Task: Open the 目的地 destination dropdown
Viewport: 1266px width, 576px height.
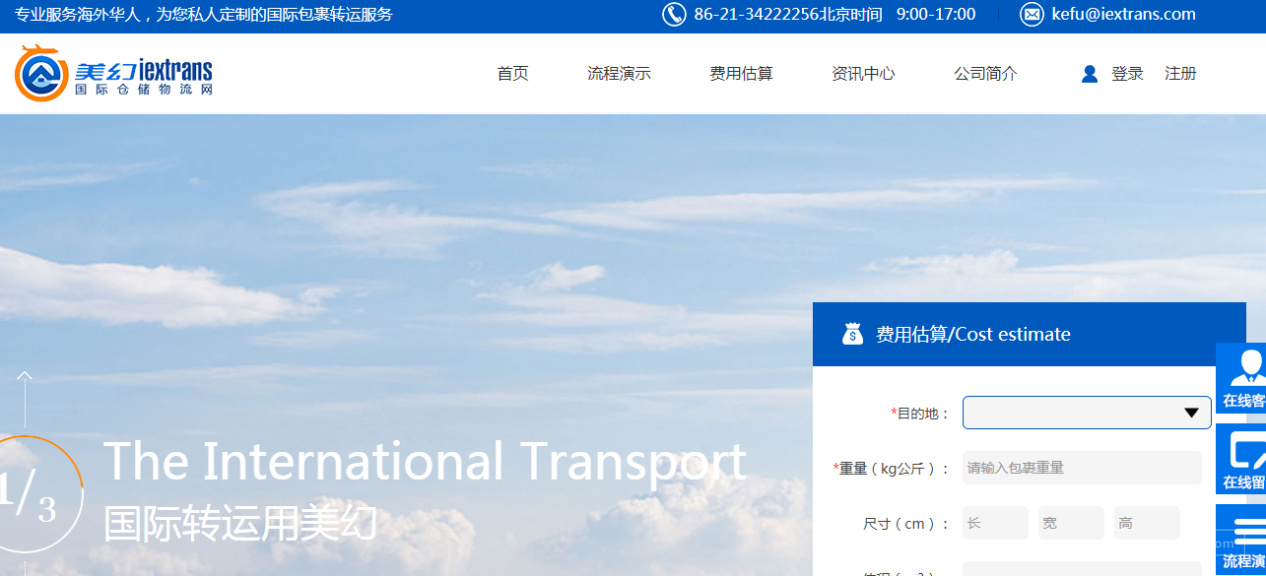Action: 1086,412
